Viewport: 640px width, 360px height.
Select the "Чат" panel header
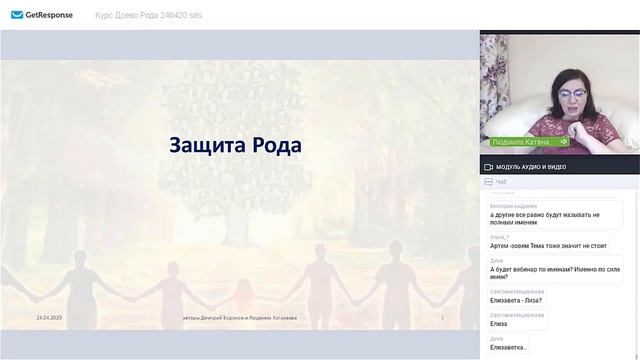pyautogui.click(x=560, y=182)
